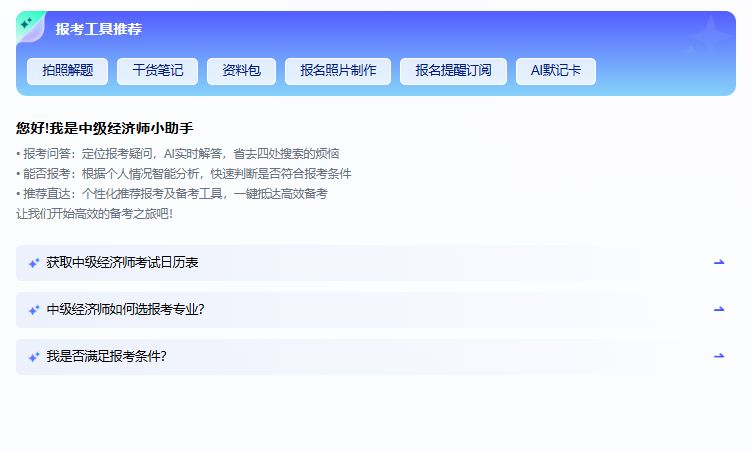
Task: Click sparkle icon before 获取中级经济师考试日历表
Action: [34, 263]
